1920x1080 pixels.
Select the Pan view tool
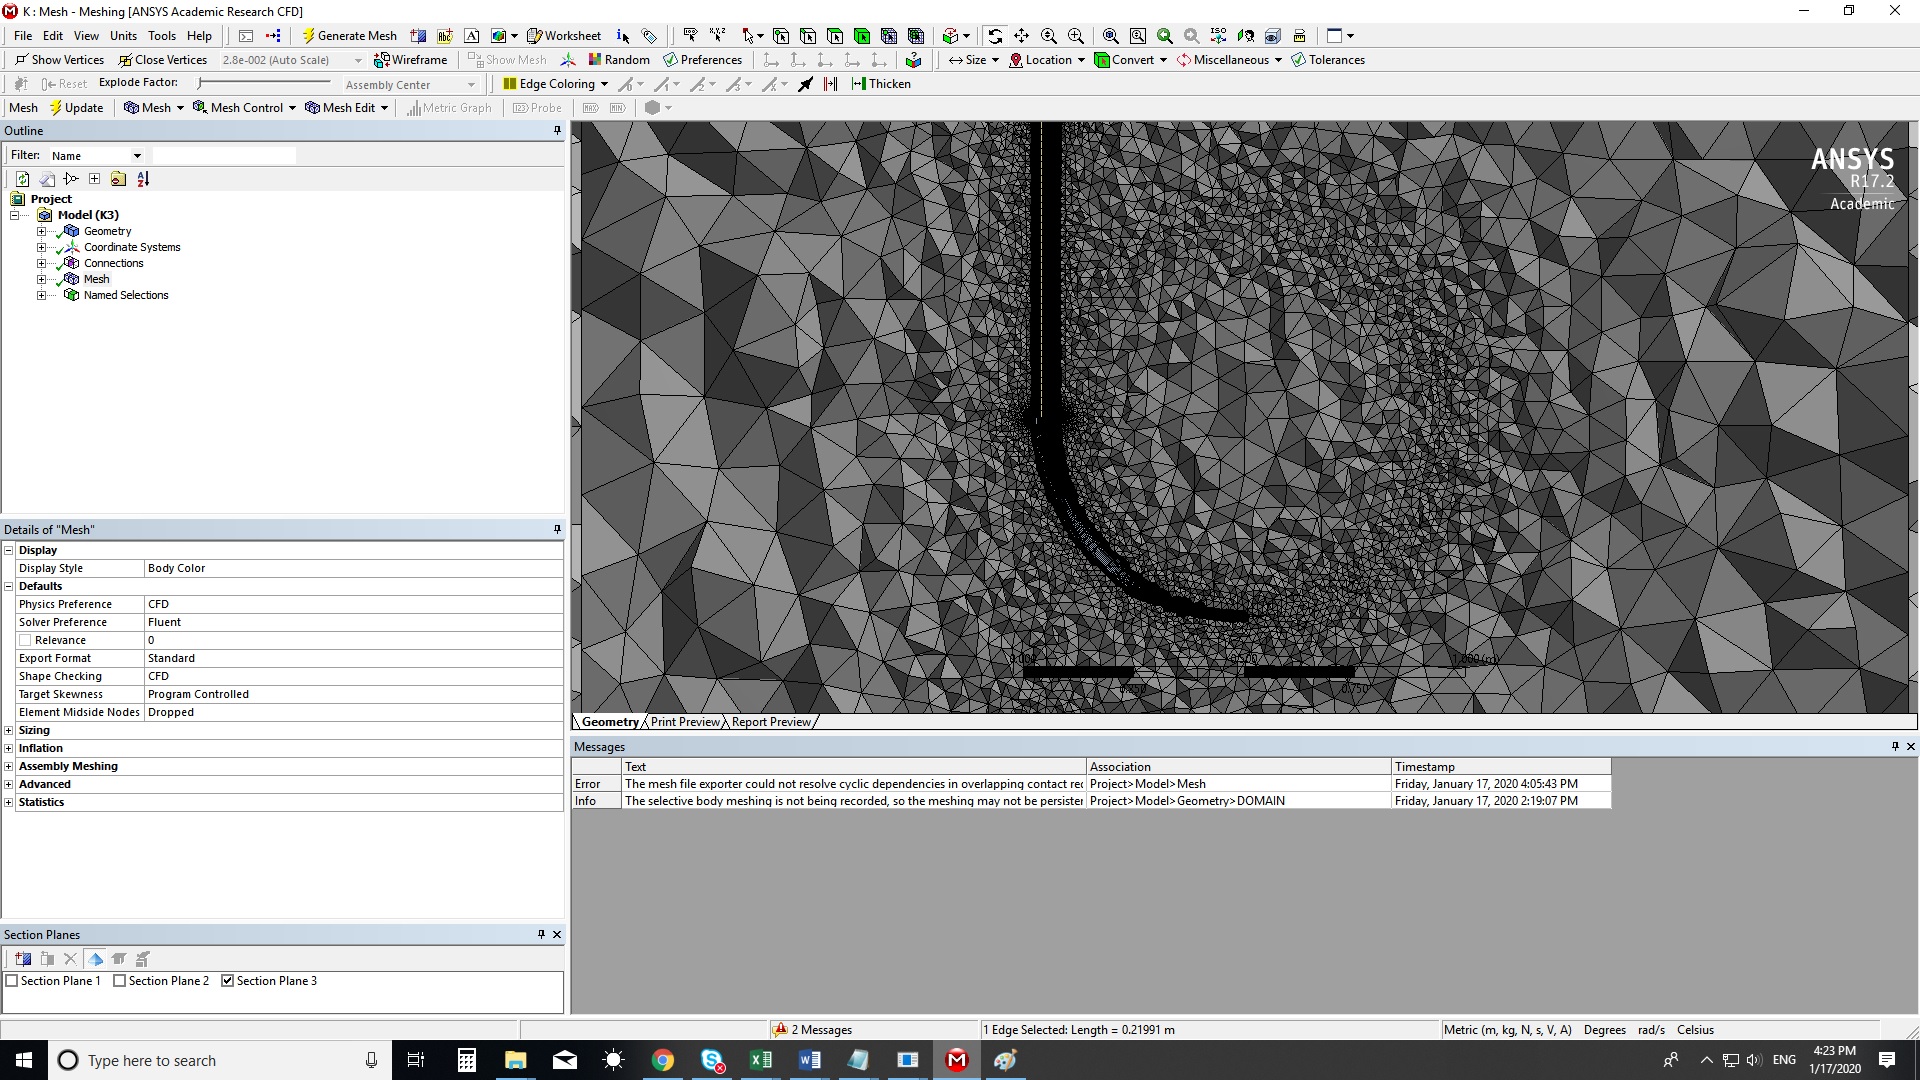pos(1022,36)
